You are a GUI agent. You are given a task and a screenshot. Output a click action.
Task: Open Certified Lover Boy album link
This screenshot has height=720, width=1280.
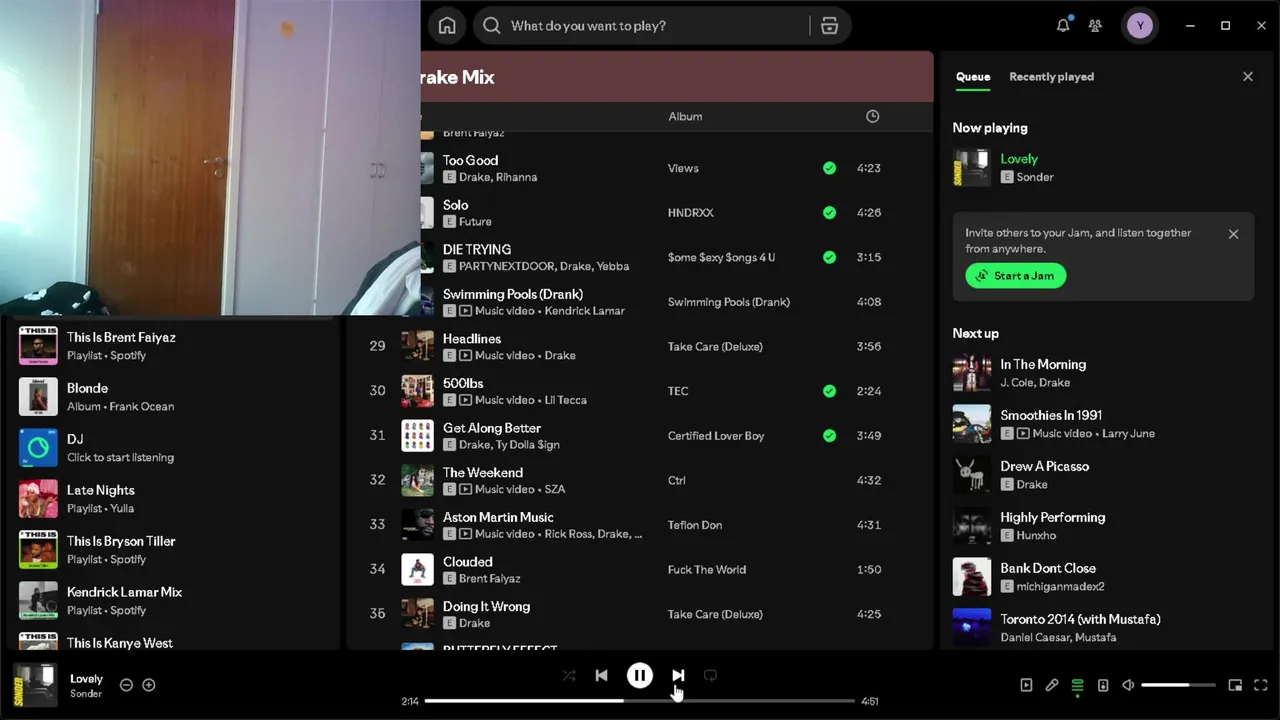(716, 436)
